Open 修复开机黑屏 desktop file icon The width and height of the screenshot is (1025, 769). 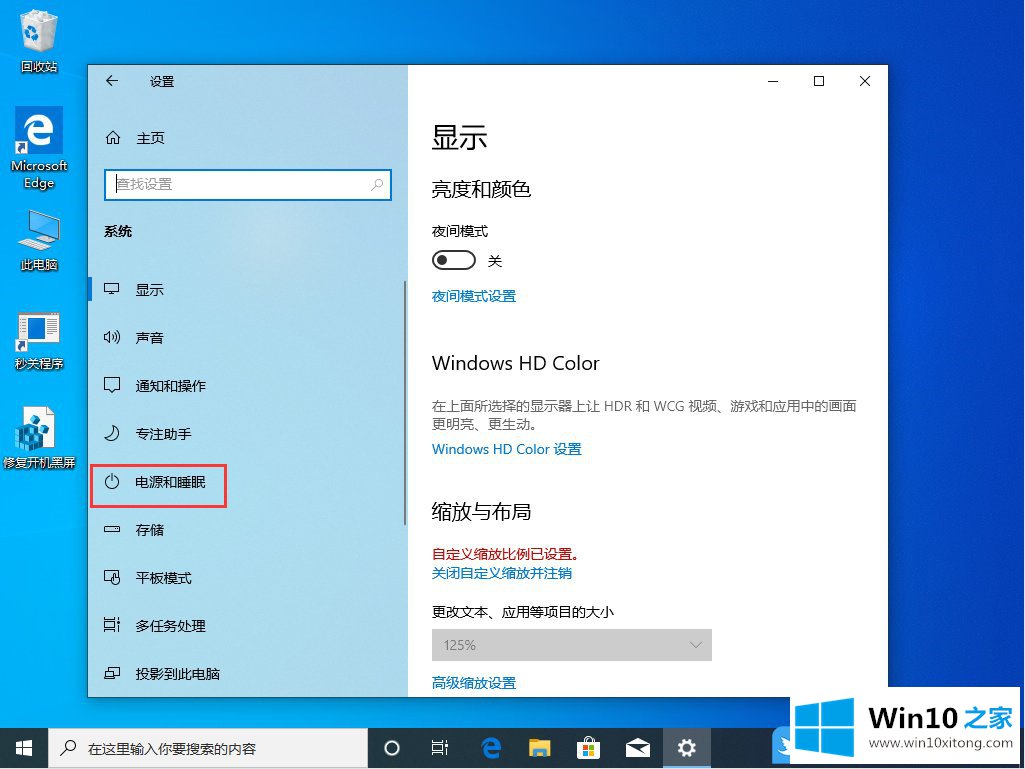point(39,438)
